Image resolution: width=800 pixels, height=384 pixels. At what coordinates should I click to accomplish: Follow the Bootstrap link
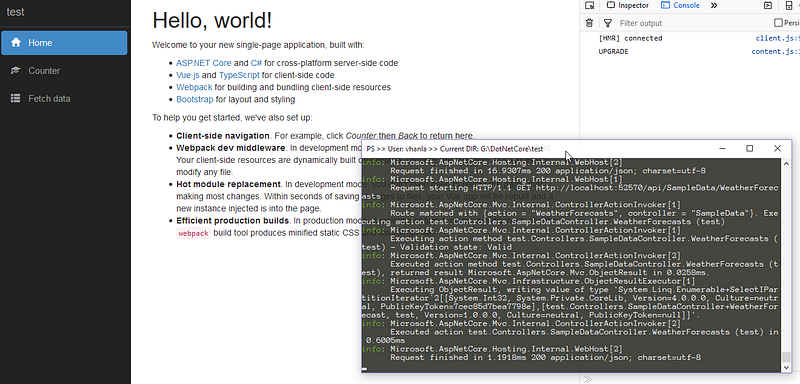coord(194,99)
